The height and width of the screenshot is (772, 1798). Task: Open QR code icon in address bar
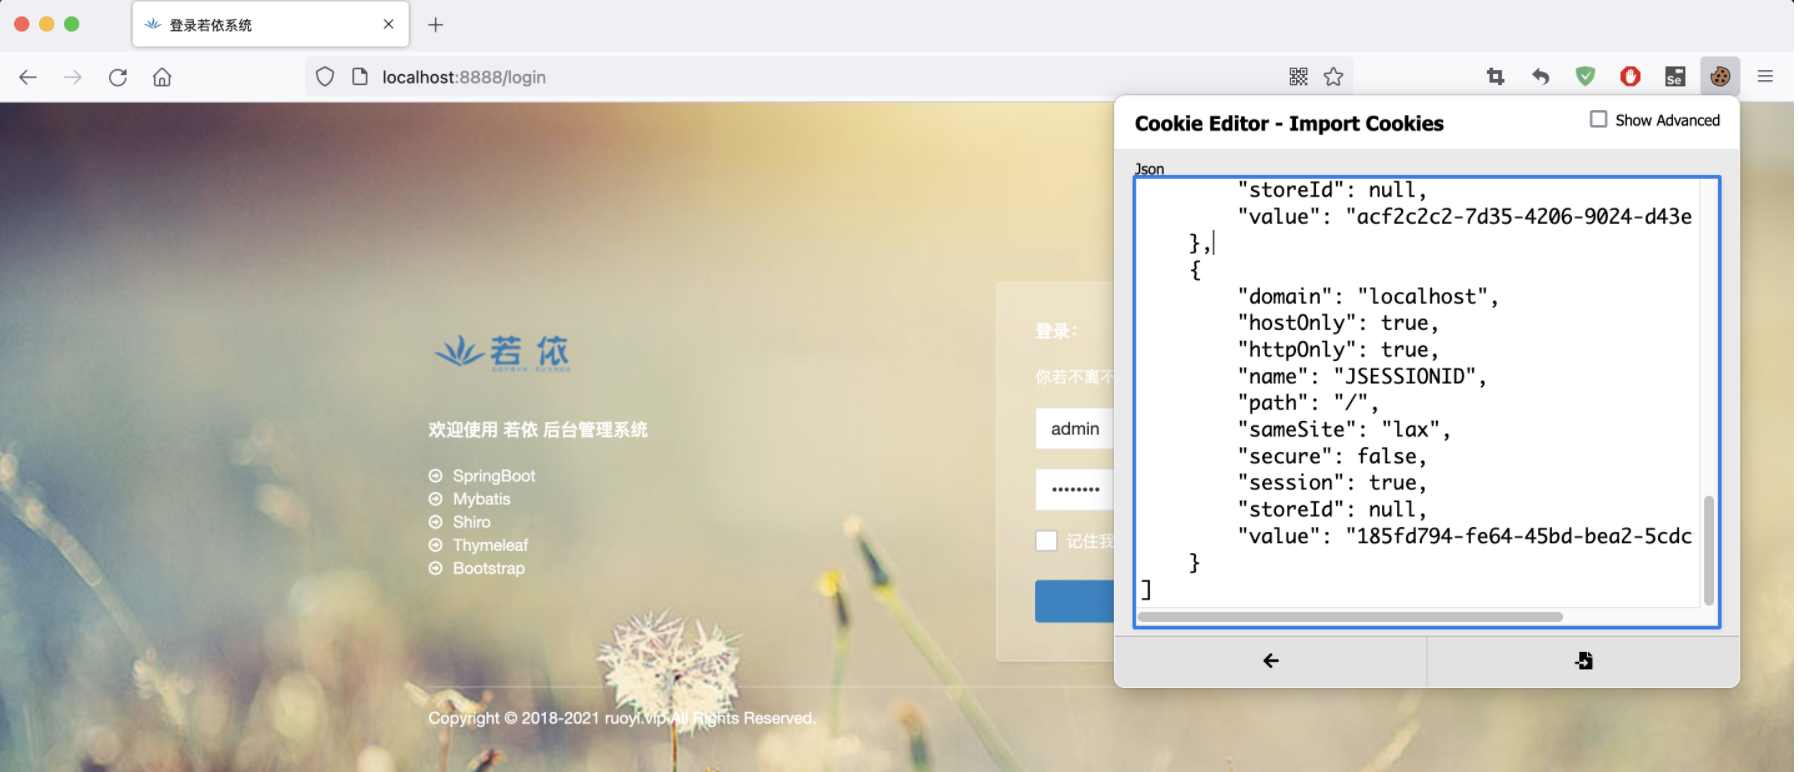tap(1298, 76)
